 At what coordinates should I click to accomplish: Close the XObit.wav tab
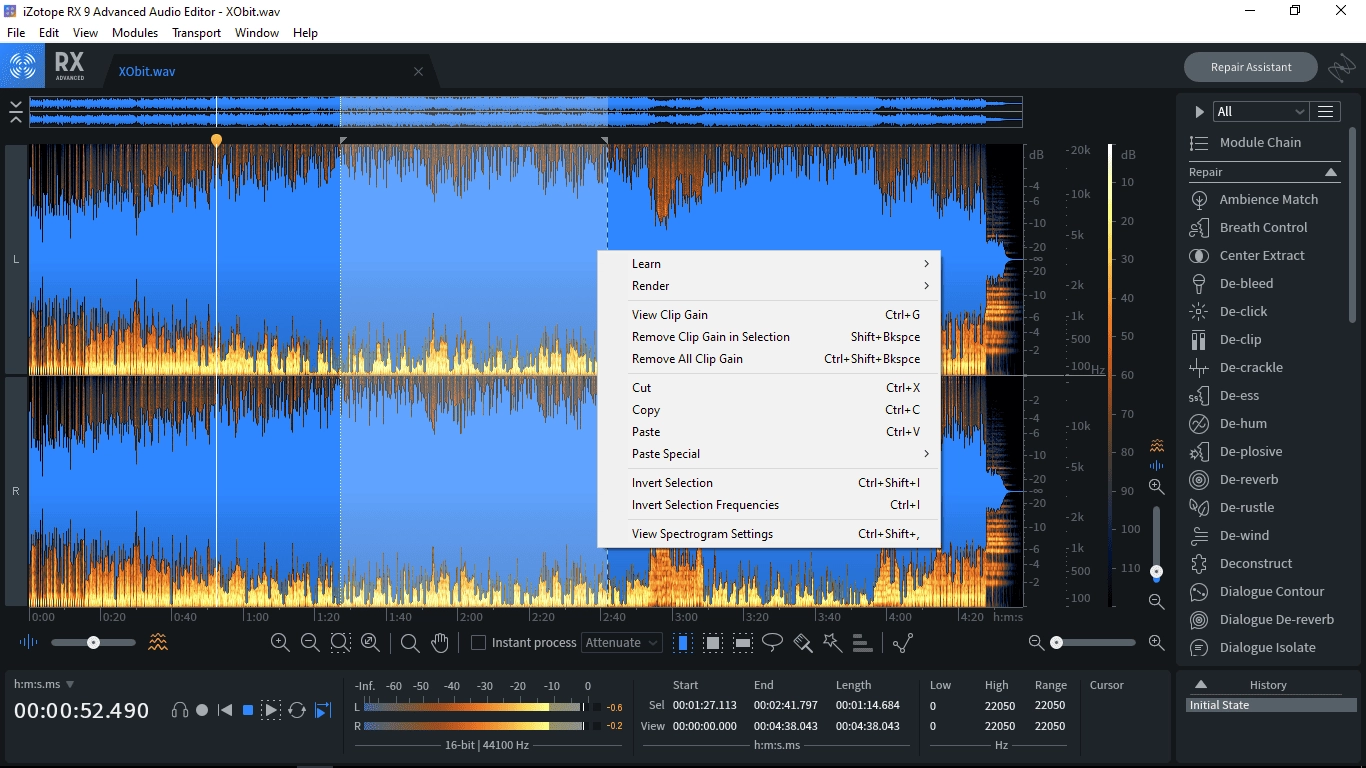(418, 72)
